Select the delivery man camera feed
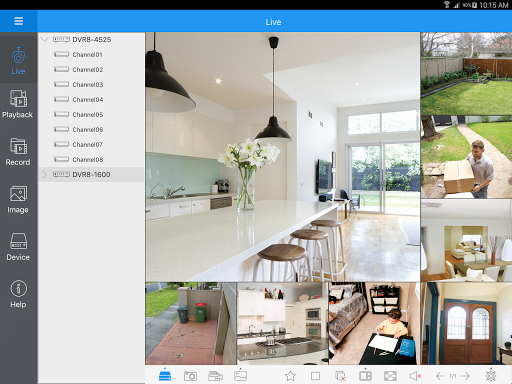 466,157
